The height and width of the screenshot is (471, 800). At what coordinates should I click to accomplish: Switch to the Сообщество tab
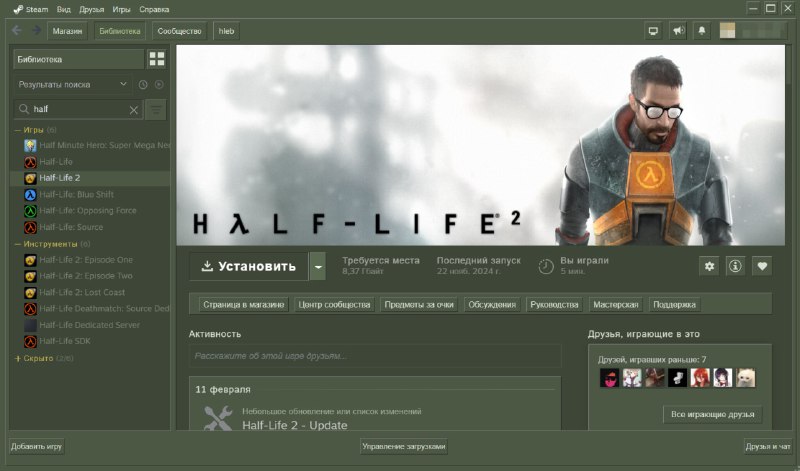click(179, 31)
